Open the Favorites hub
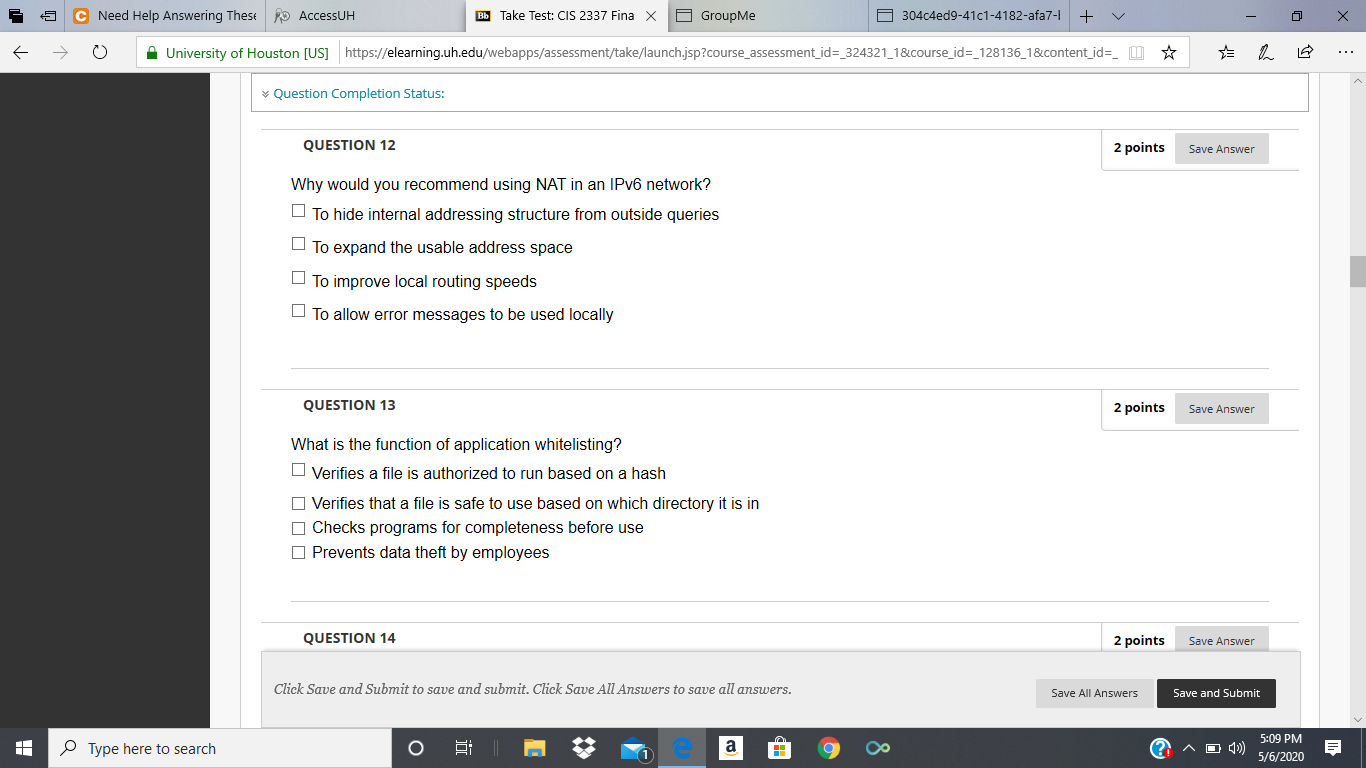 point(1226,51)
